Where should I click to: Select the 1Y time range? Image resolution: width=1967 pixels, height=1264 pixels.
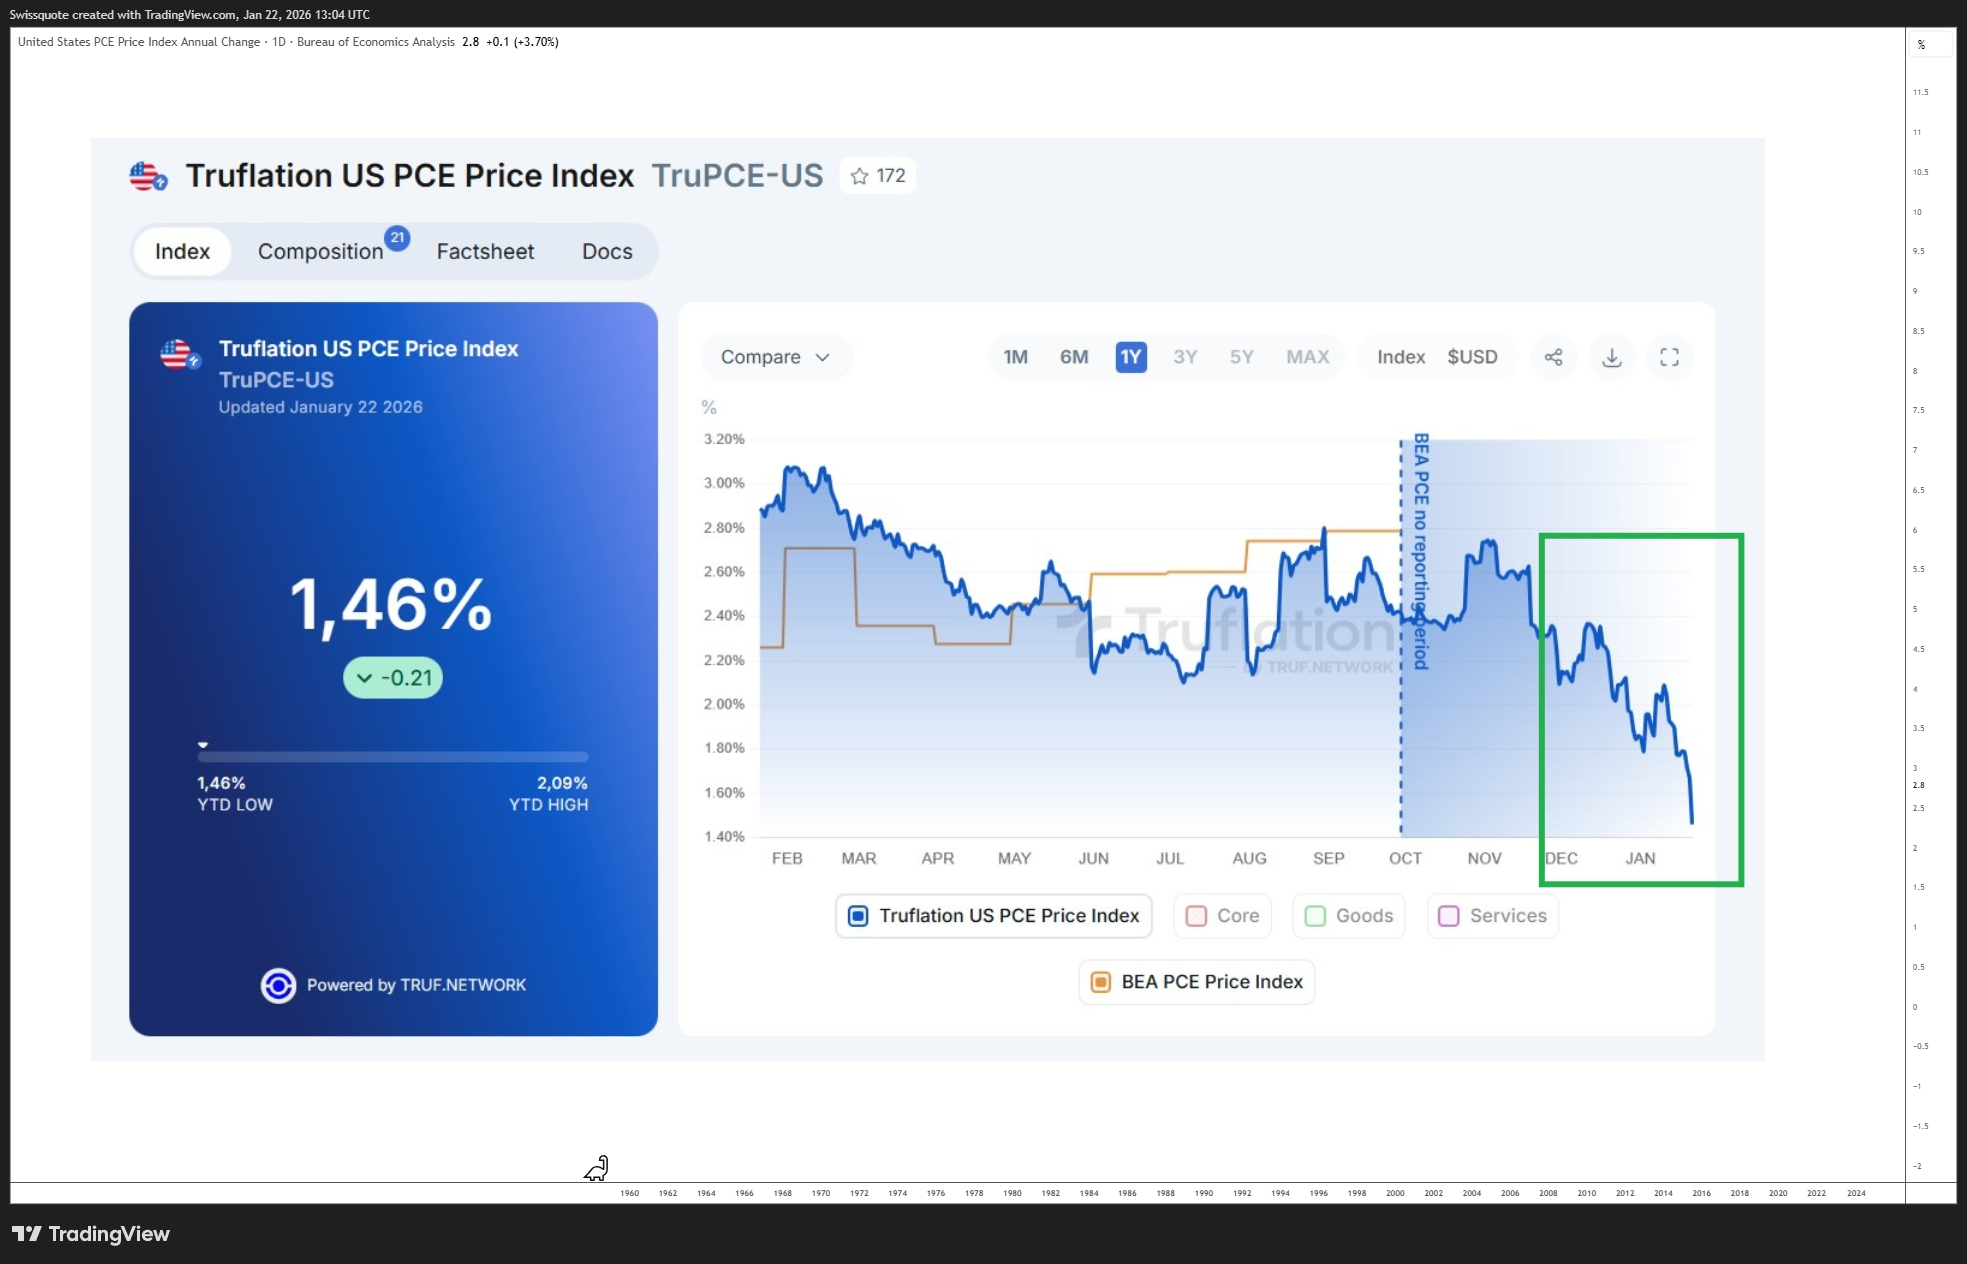1131,357
